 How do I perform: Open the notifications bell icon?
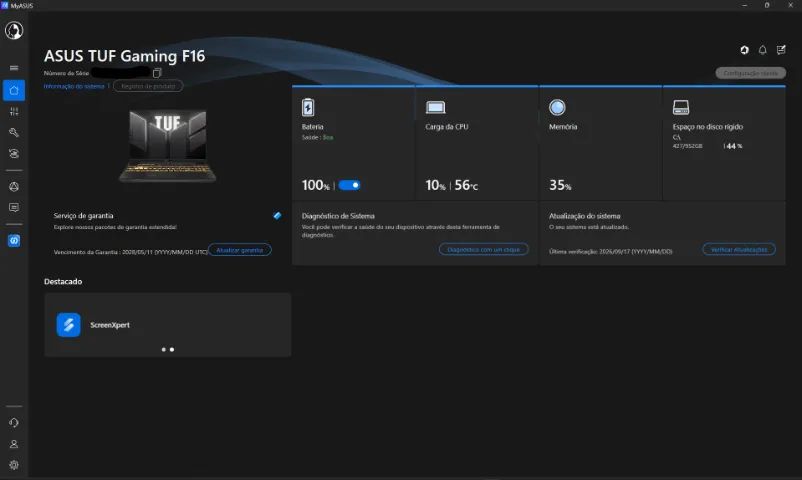(763, 50)
